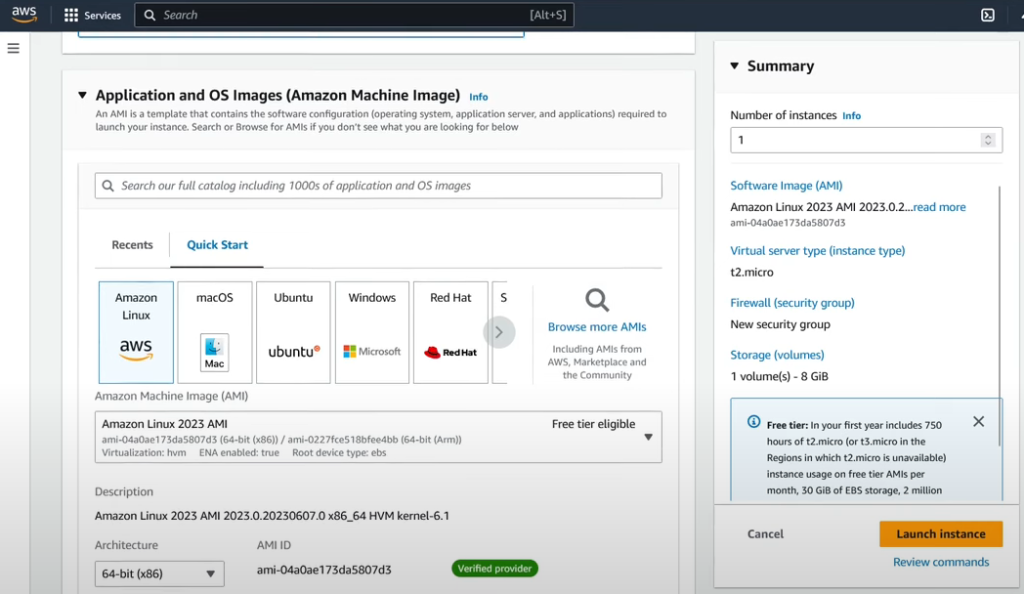The height and width of the screenshot is (594, 1024).
Task: Open the Services grid menu
Action: (71, 15)
